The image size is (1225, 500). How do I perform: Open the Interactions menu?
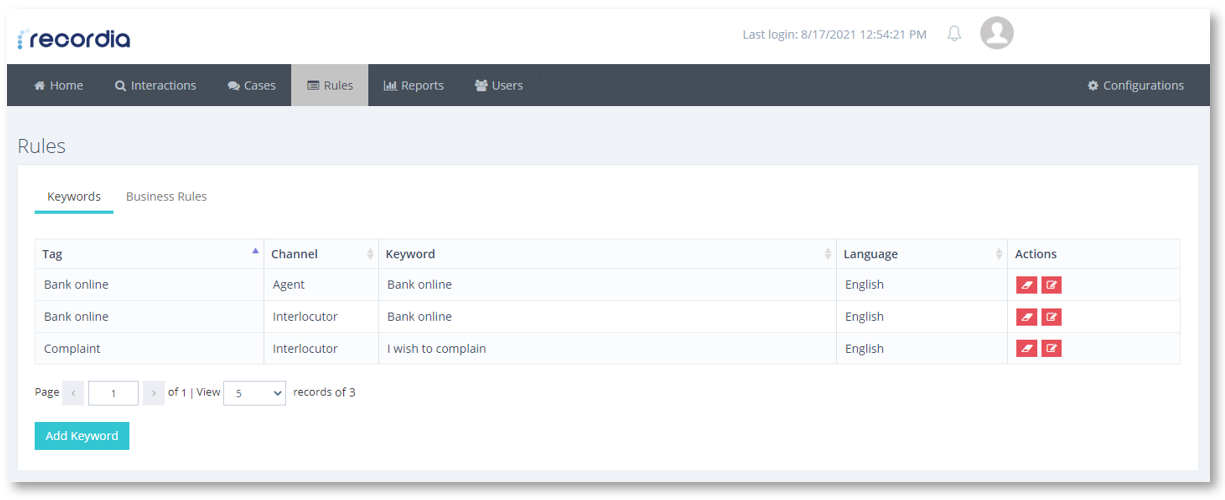[x=155, y=85]
